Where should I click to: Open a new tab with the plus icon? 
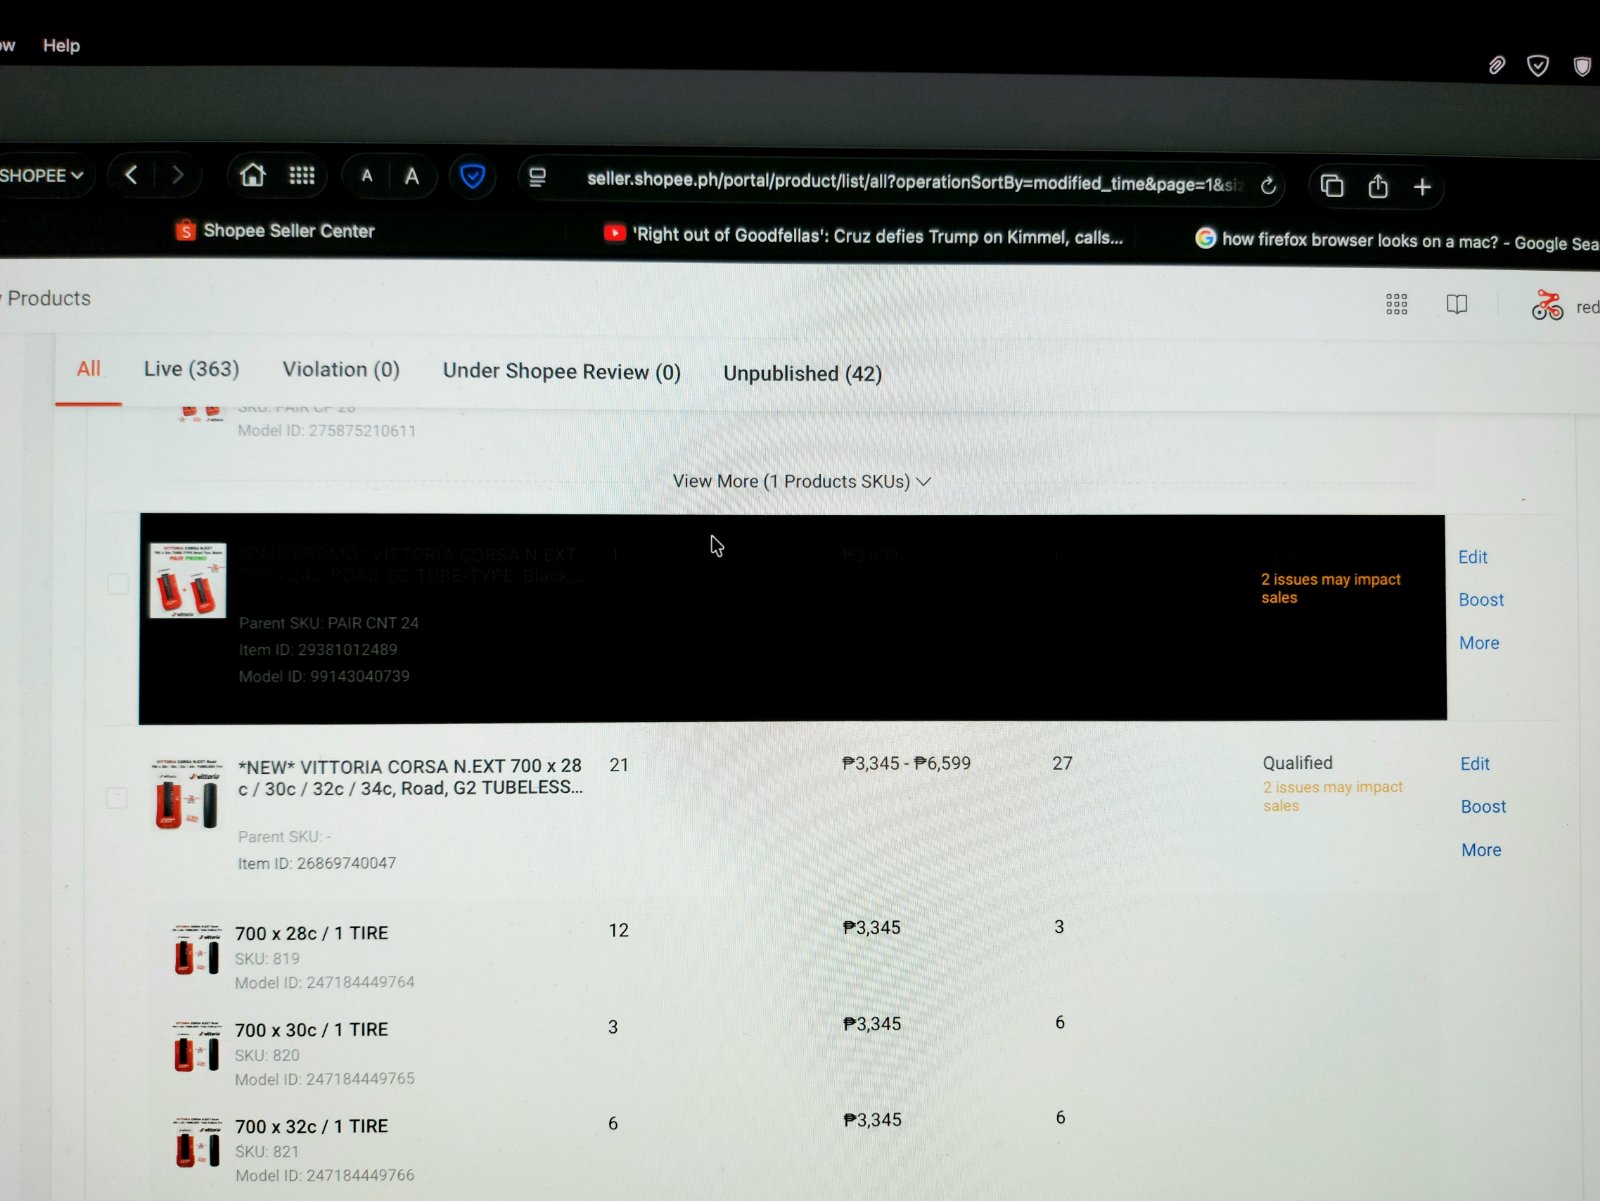point(1422,187)
